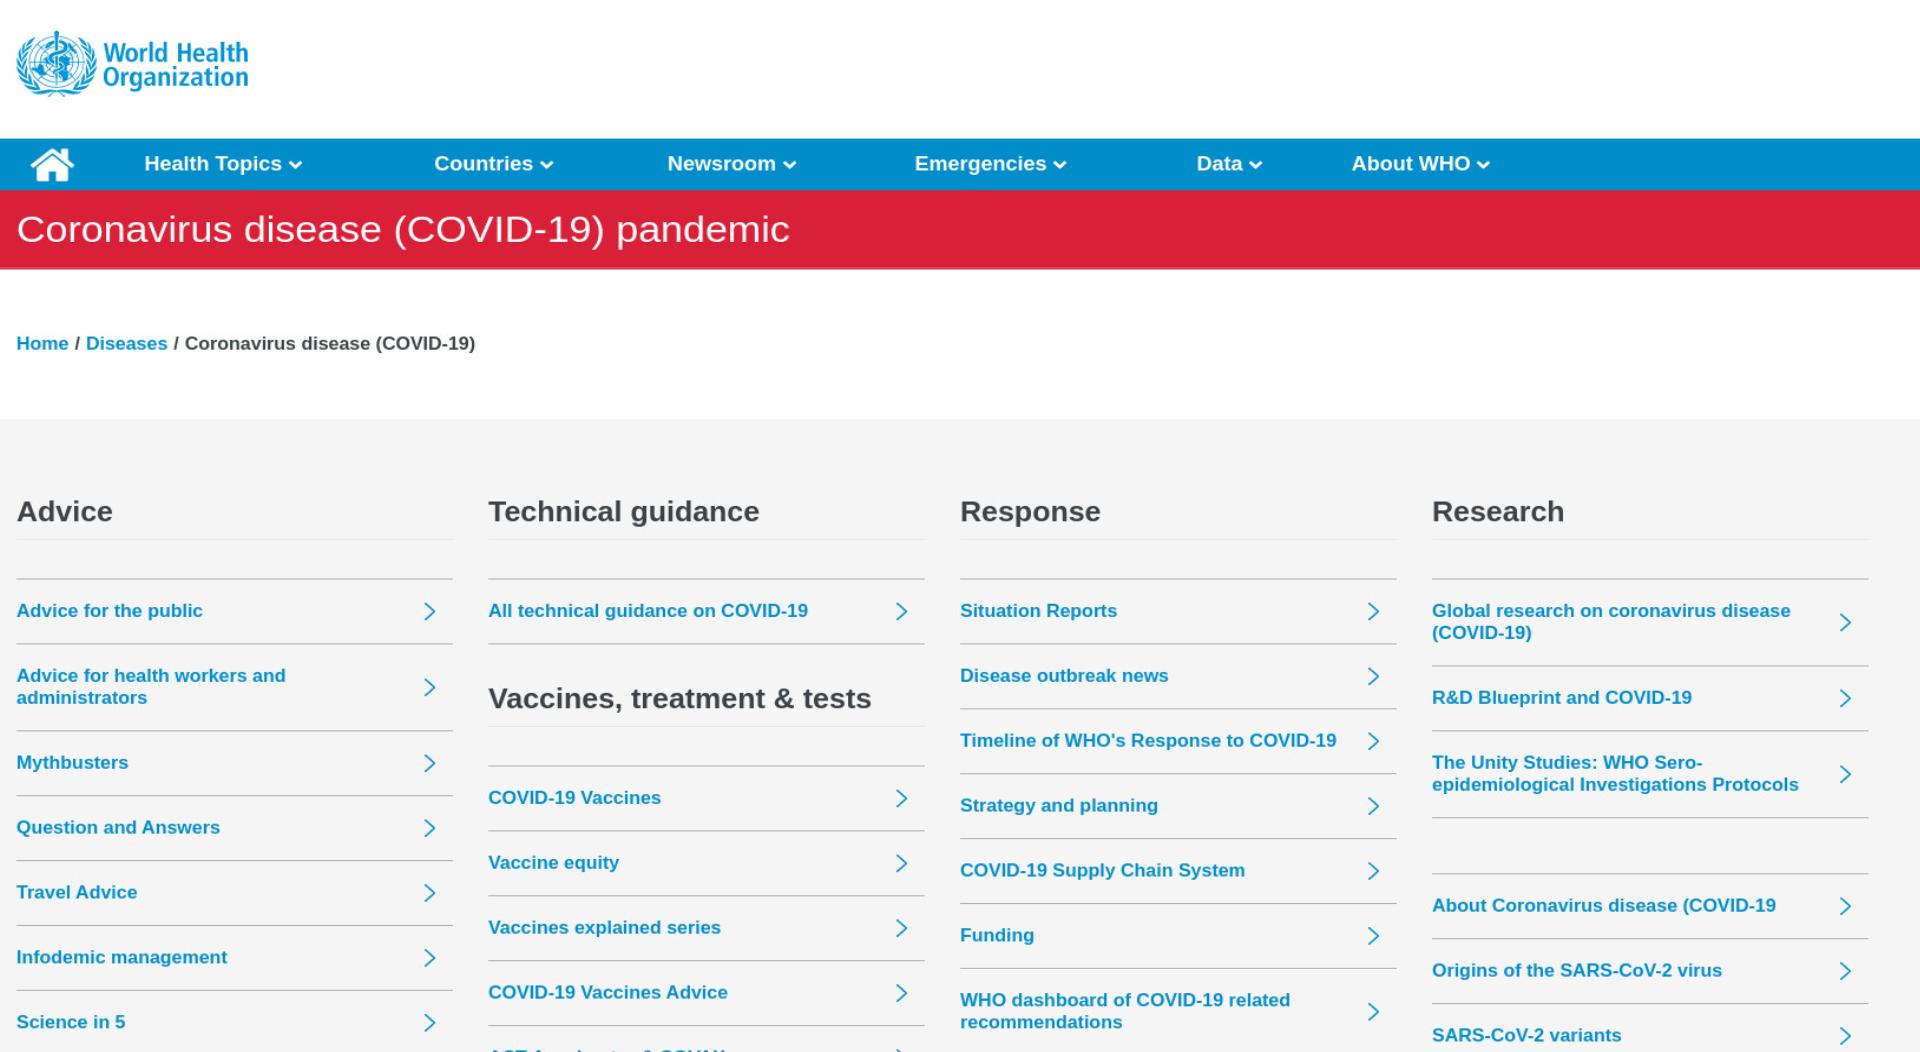This screenshot has width=1920, height=1052.
Task: Click the arrow next to COVID-19 Vaccines
Action: click(901, 798)
